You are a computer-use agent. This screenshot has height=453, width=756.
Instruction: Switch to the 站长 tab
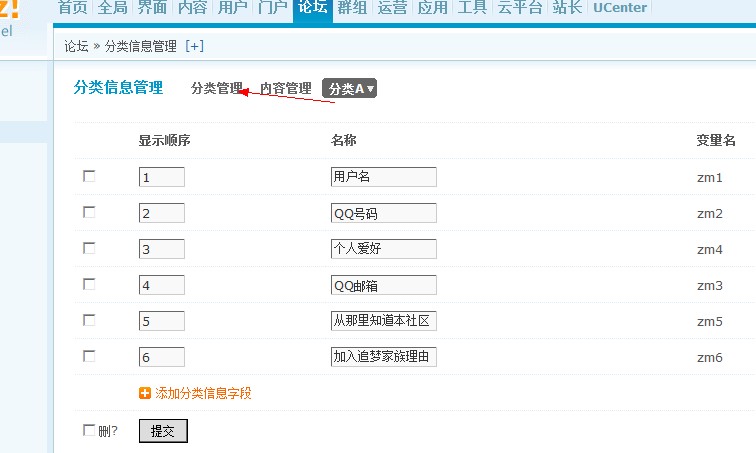coord(567,7)
